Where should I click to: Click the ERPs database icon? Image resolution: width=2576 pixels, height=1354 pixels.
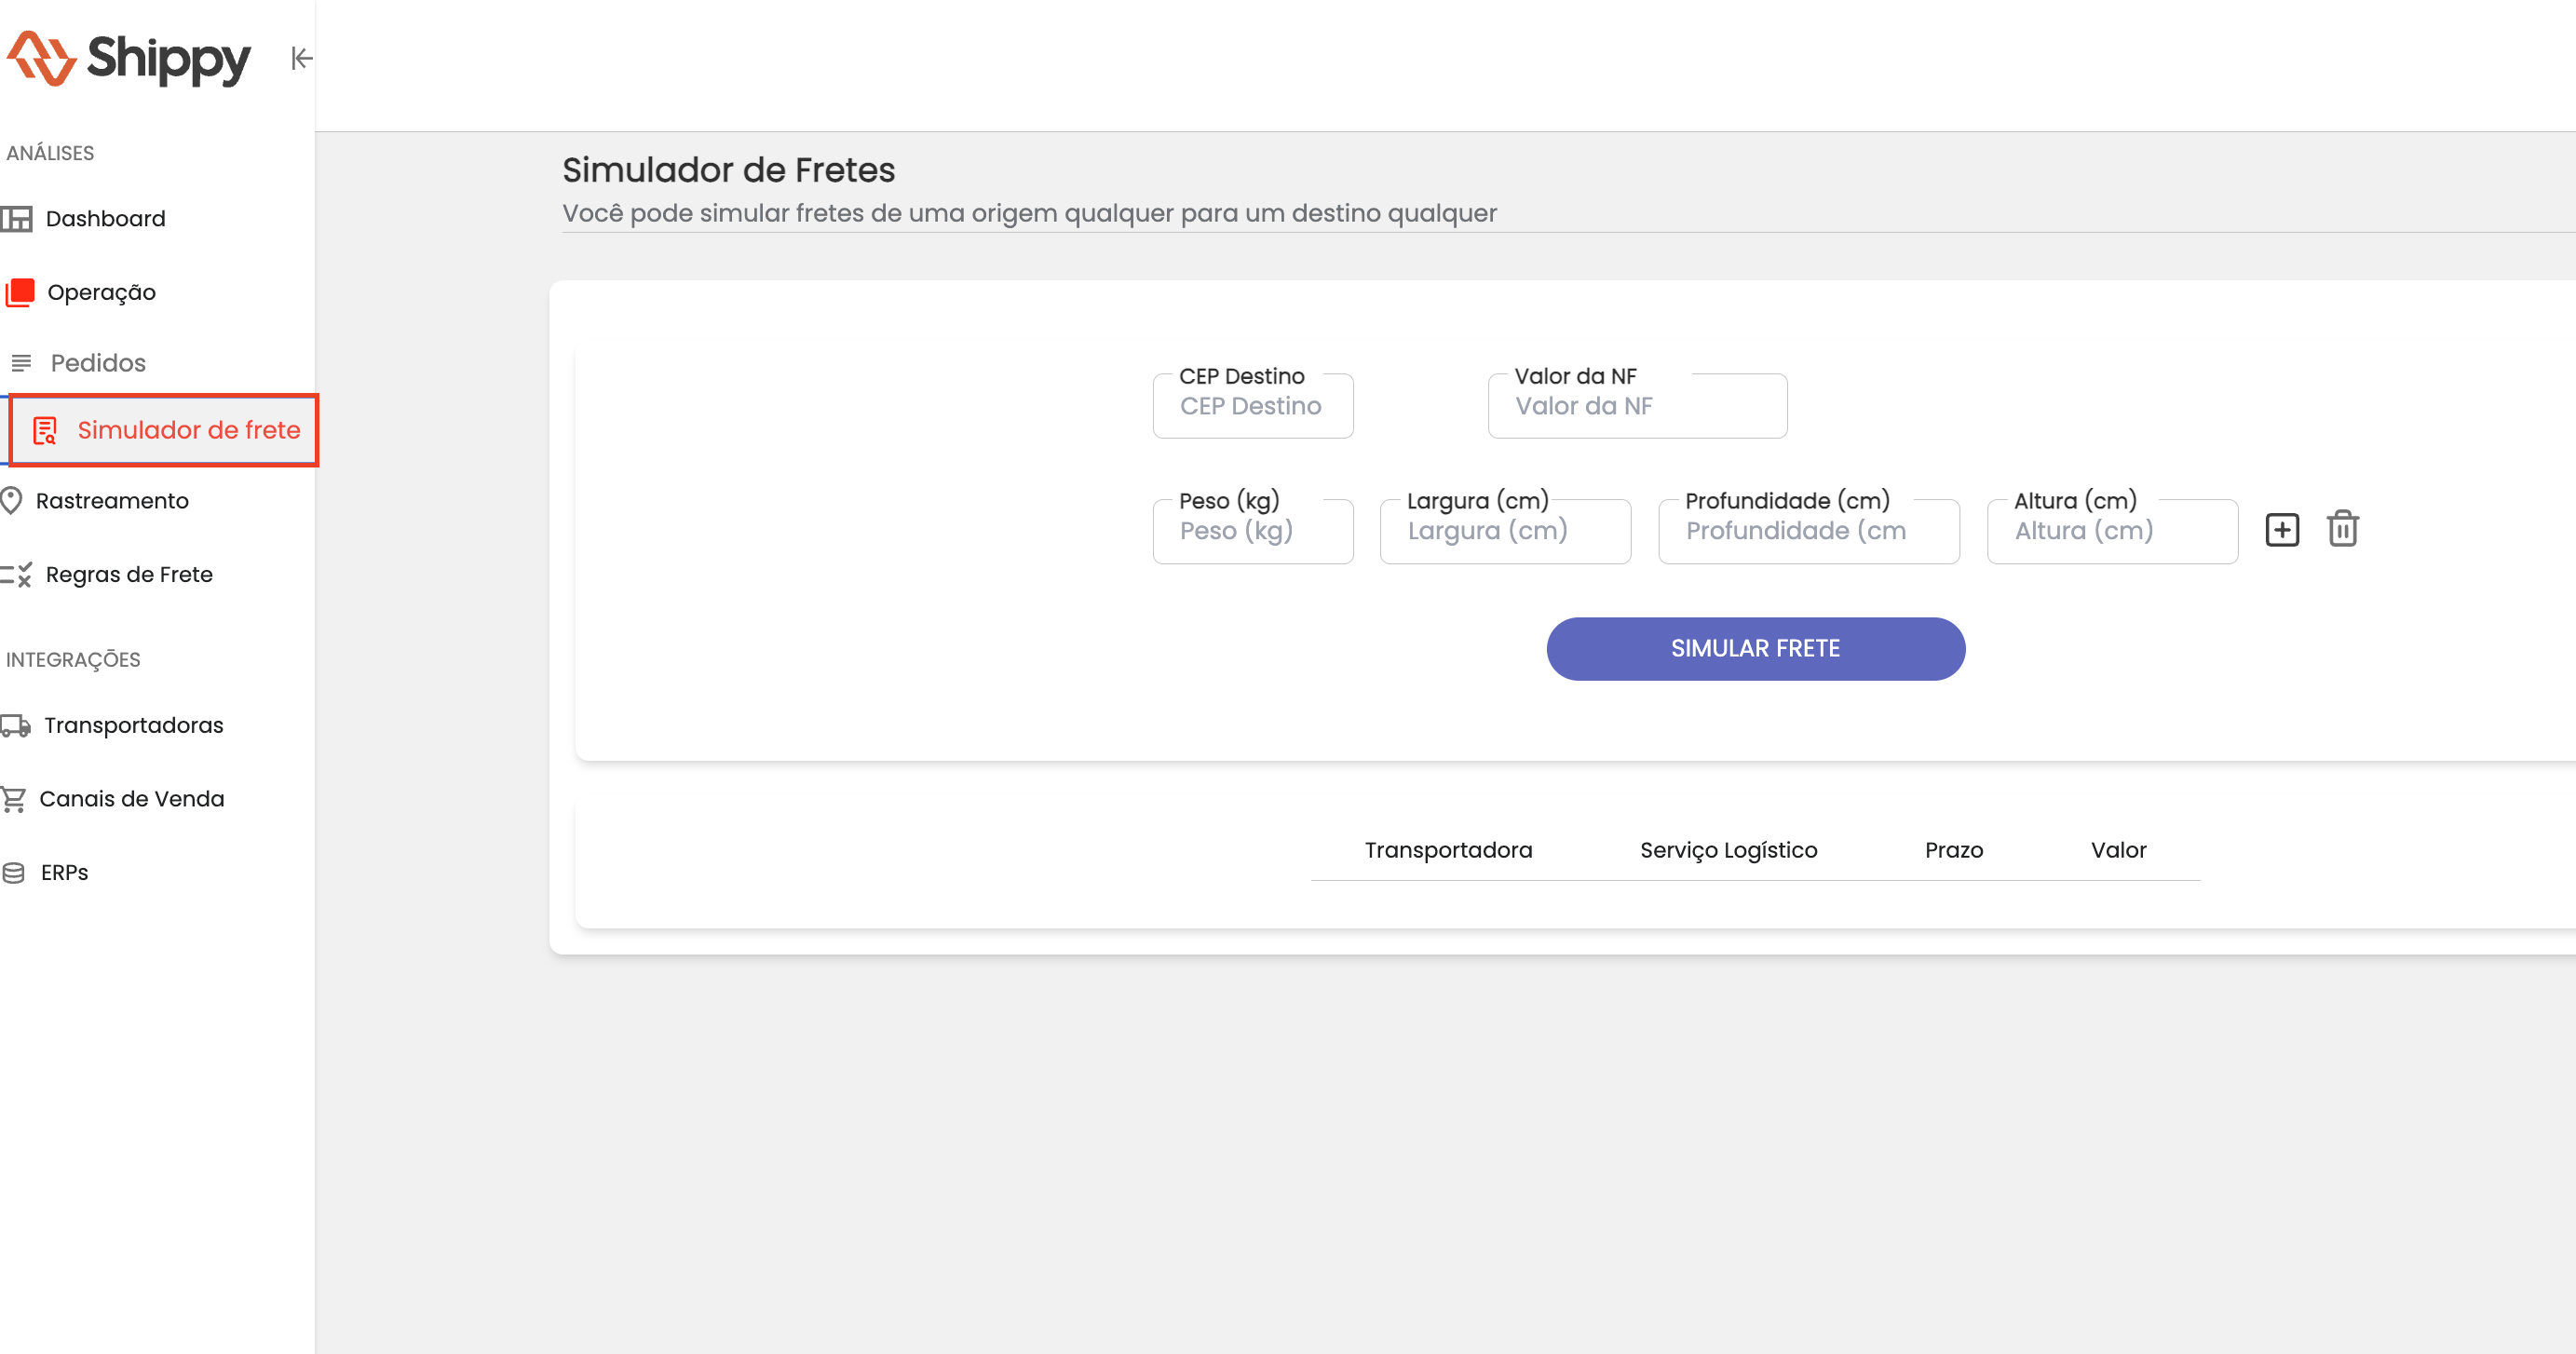tap(14, 873)
